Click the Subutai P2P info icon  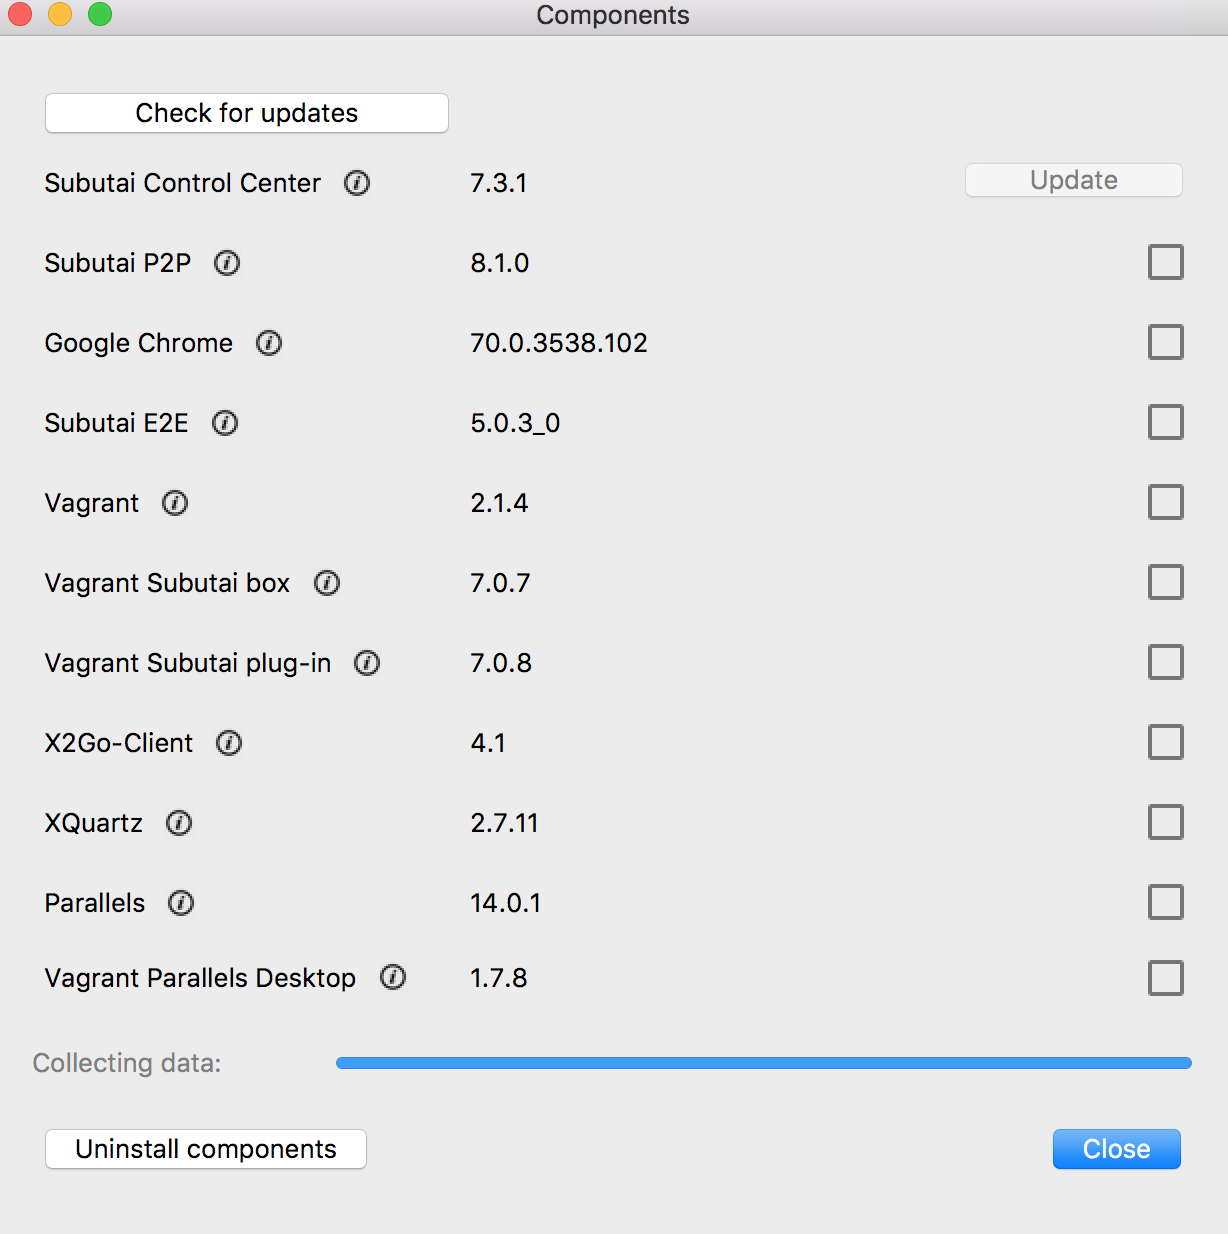(226, 263)
